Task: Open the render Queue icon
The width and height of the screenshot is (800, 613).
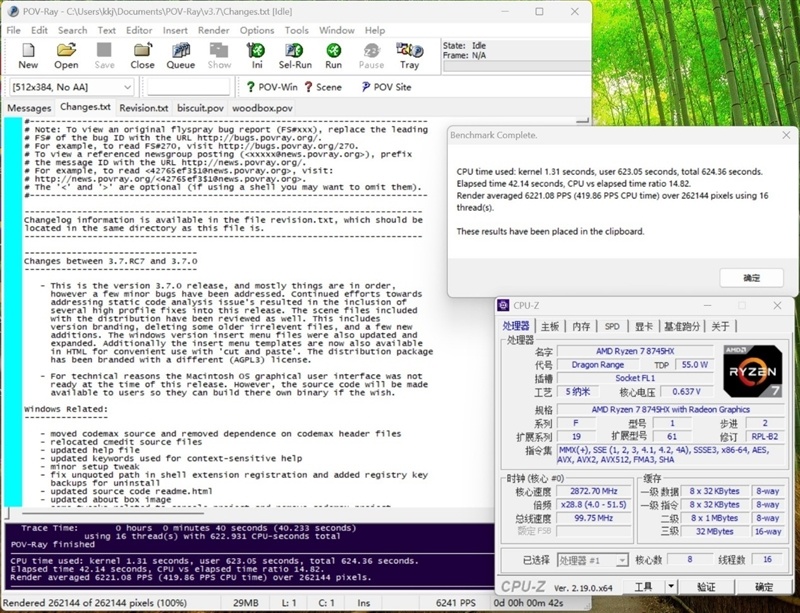Action: [x=181, y=50]
